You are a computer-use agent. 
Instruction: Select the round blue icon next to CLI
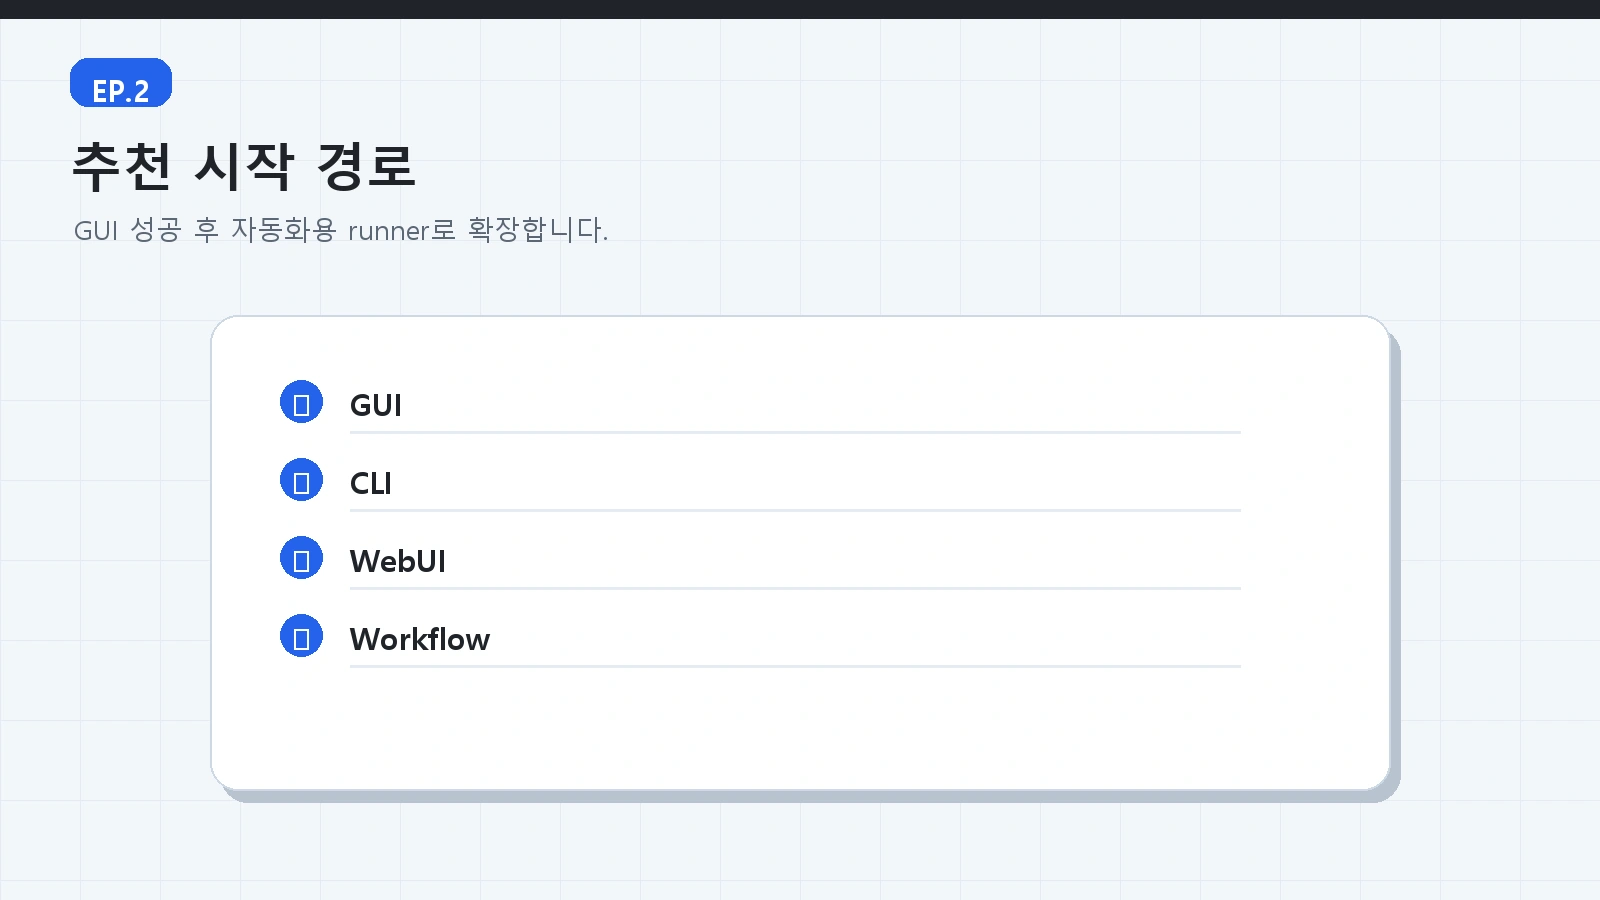(301, 480)
